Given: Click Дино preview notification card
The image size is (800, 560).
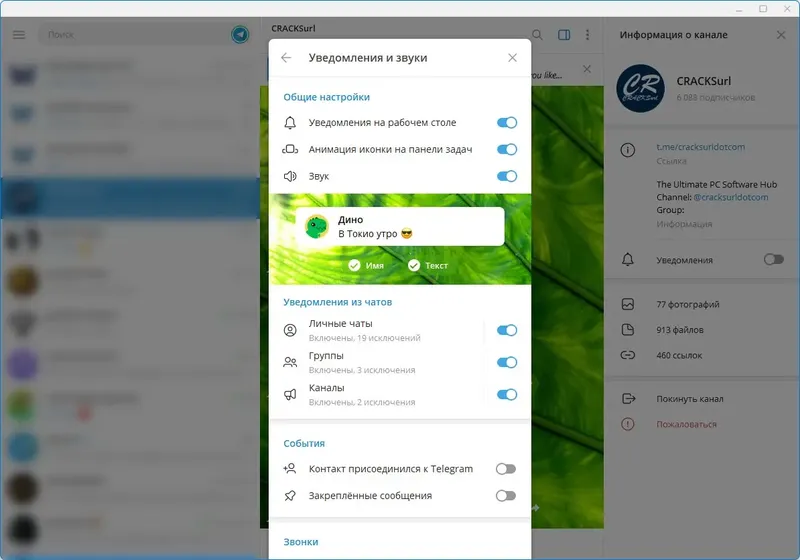Looking at the screenshot, I should (x=400, y=226).
